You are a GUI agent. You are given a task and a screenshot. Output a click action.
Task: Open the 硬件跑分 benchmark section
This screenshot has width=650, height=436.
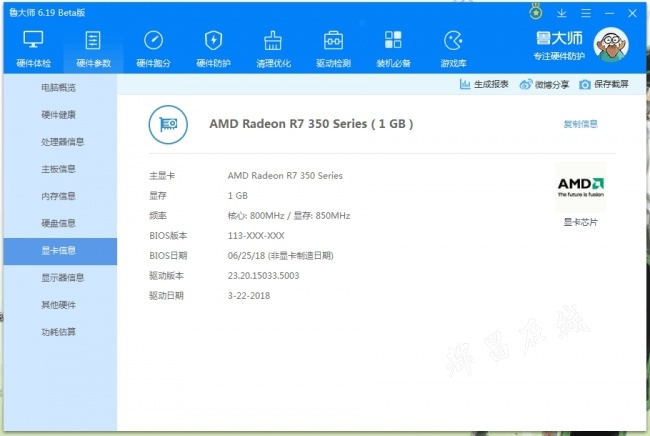(153, 49)
